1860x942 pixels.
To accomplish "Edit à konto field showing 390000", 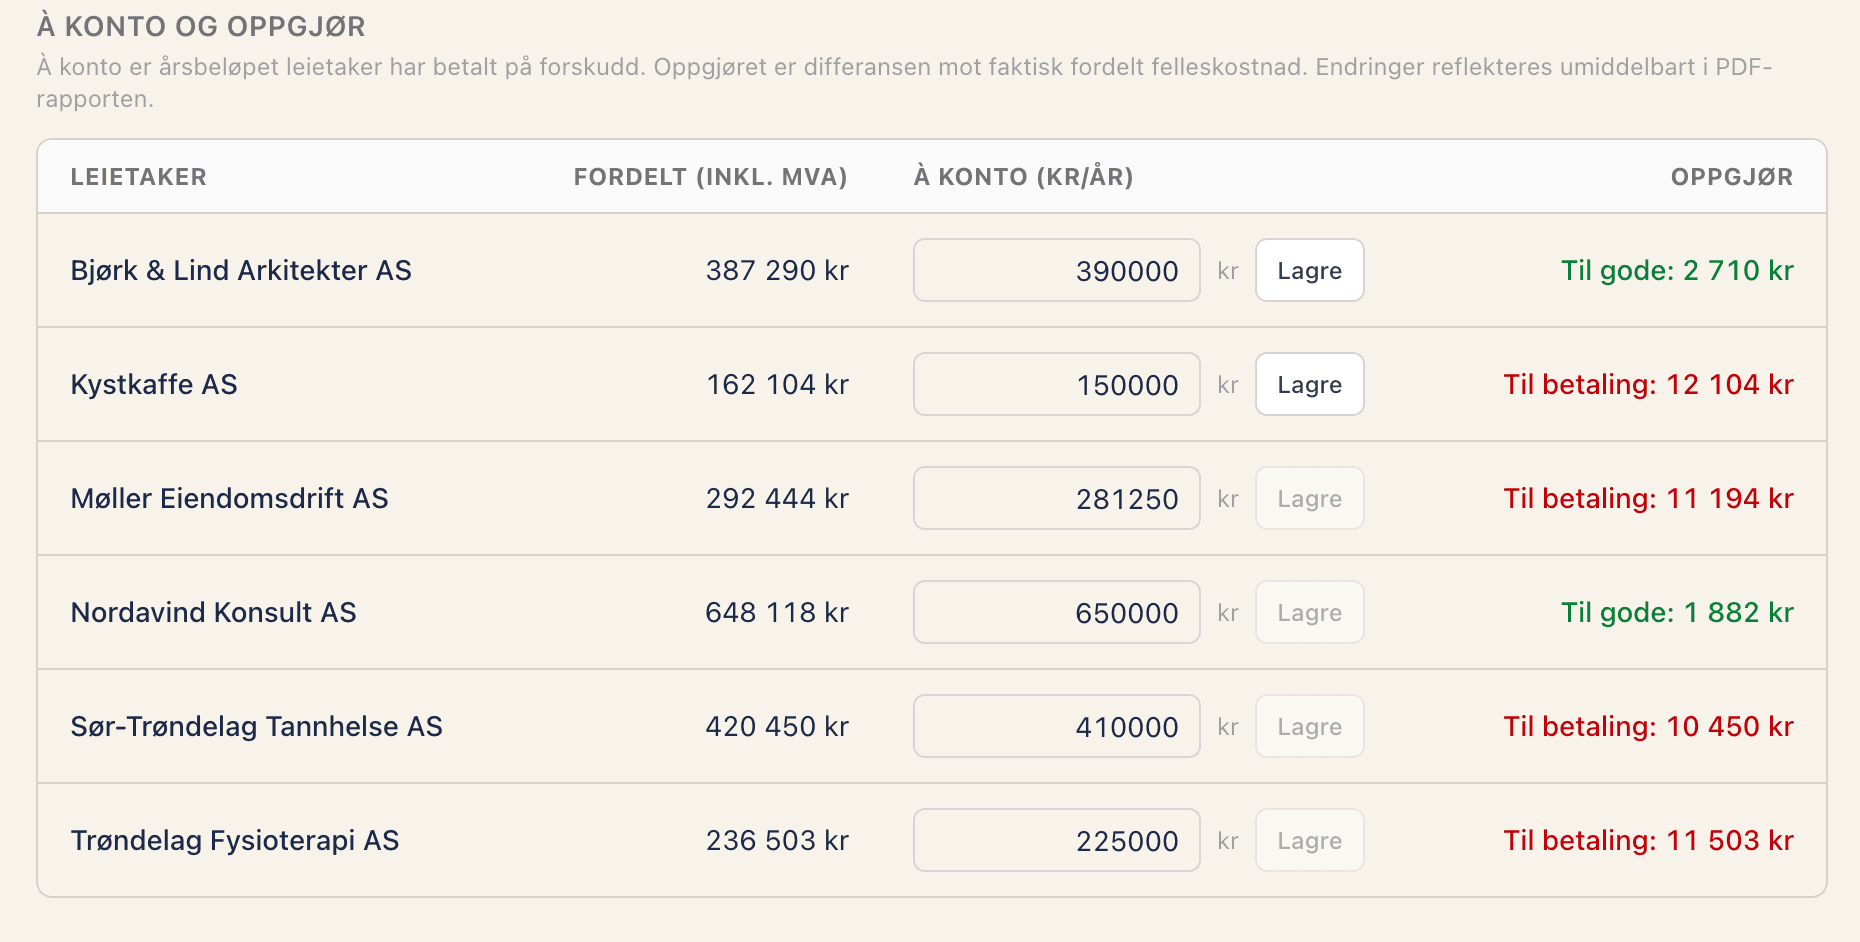I will click(1056, 270).
